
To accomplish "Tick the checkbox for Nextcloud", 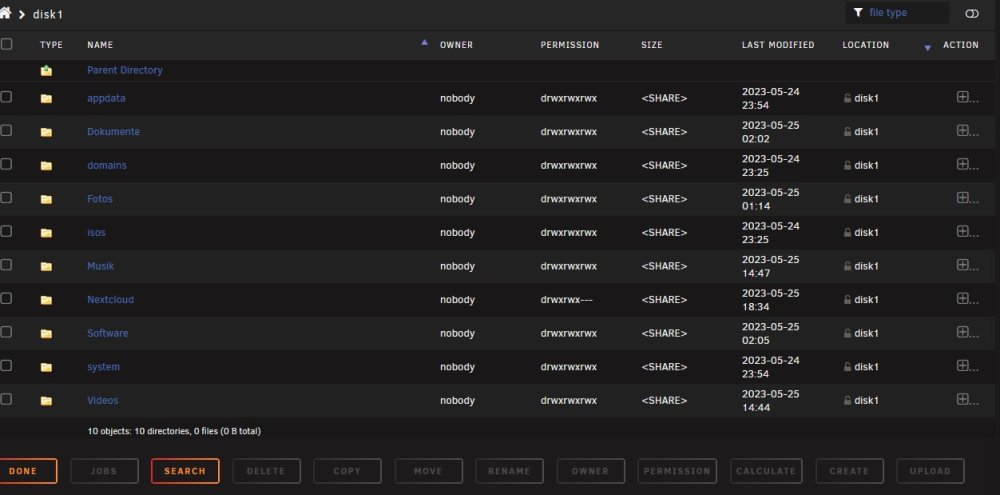I will [6, 299].
